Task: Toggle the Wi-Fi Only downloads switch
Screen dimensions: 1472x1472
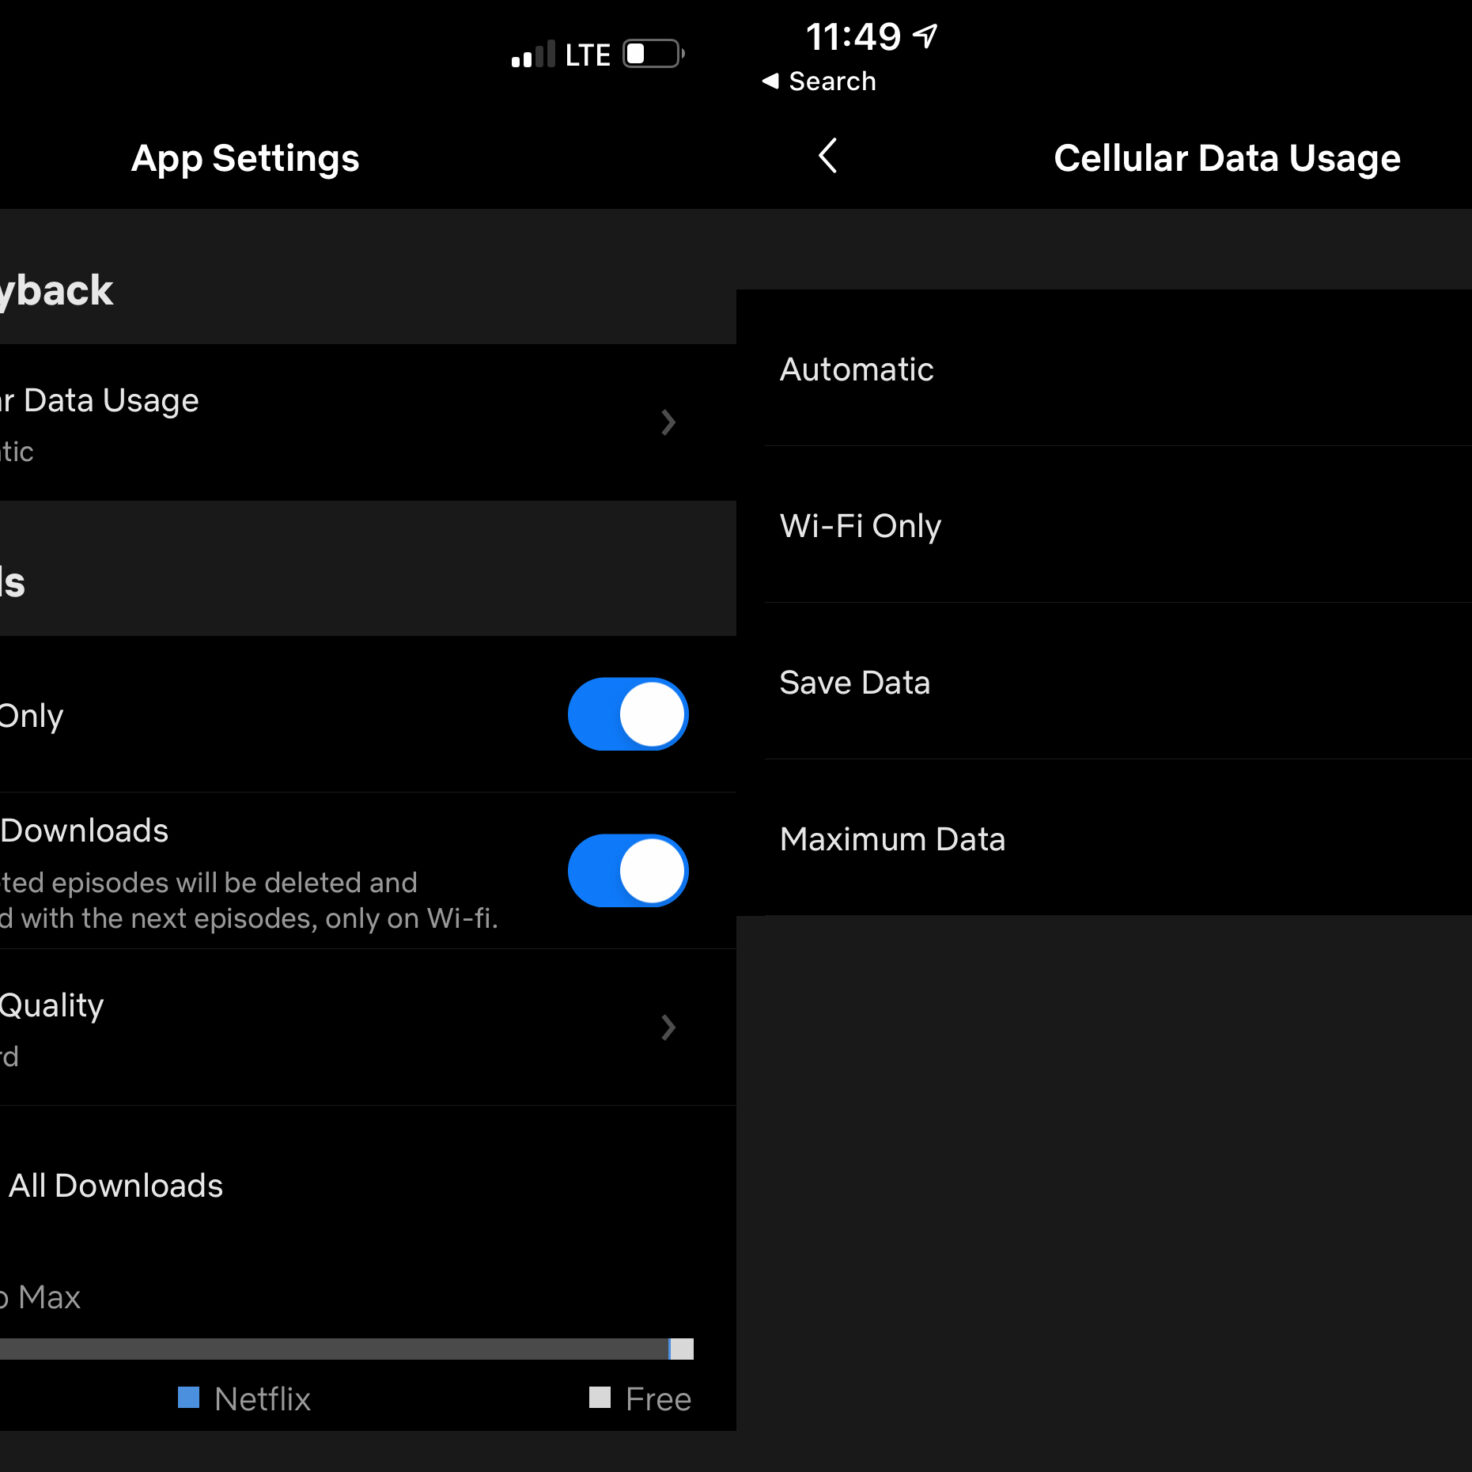Action: tap(628, 714)
